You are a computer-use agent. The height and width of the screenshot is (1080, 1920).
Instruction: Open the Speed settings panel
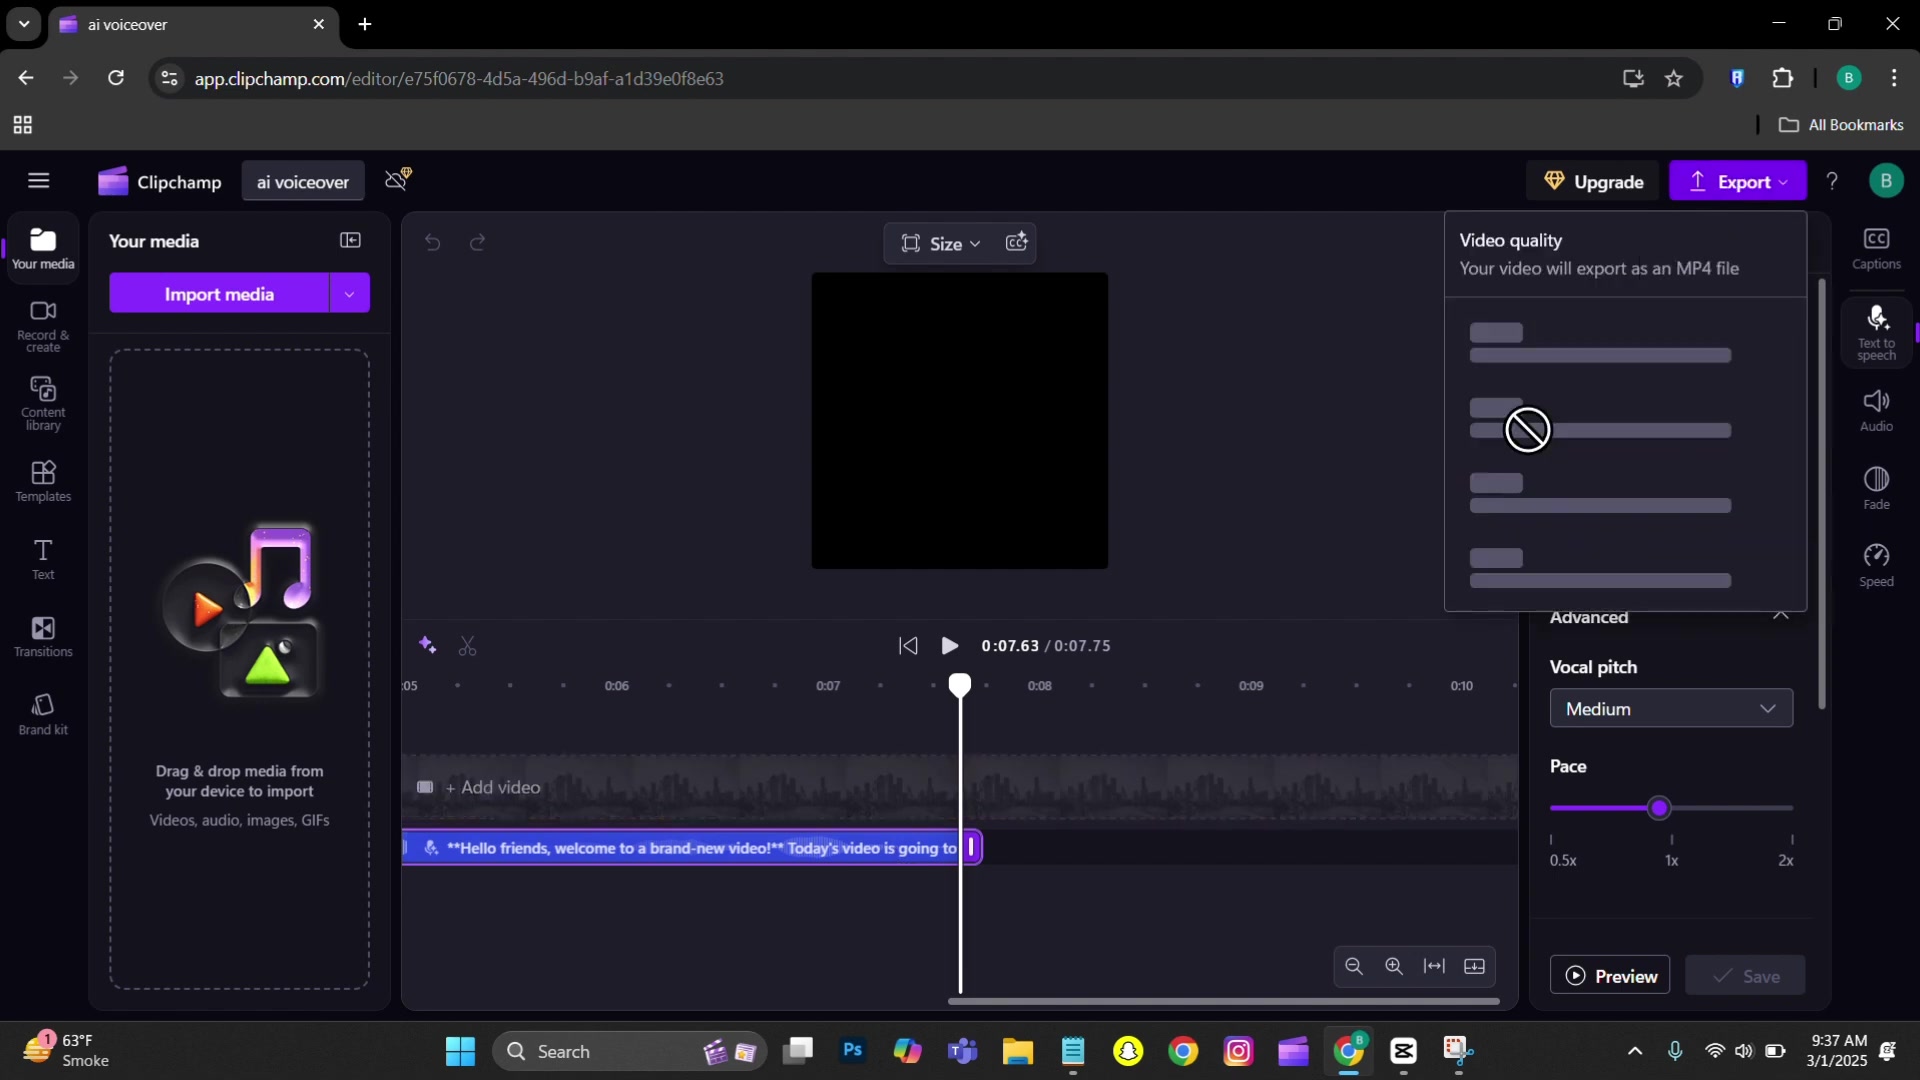coord(1877,563)
